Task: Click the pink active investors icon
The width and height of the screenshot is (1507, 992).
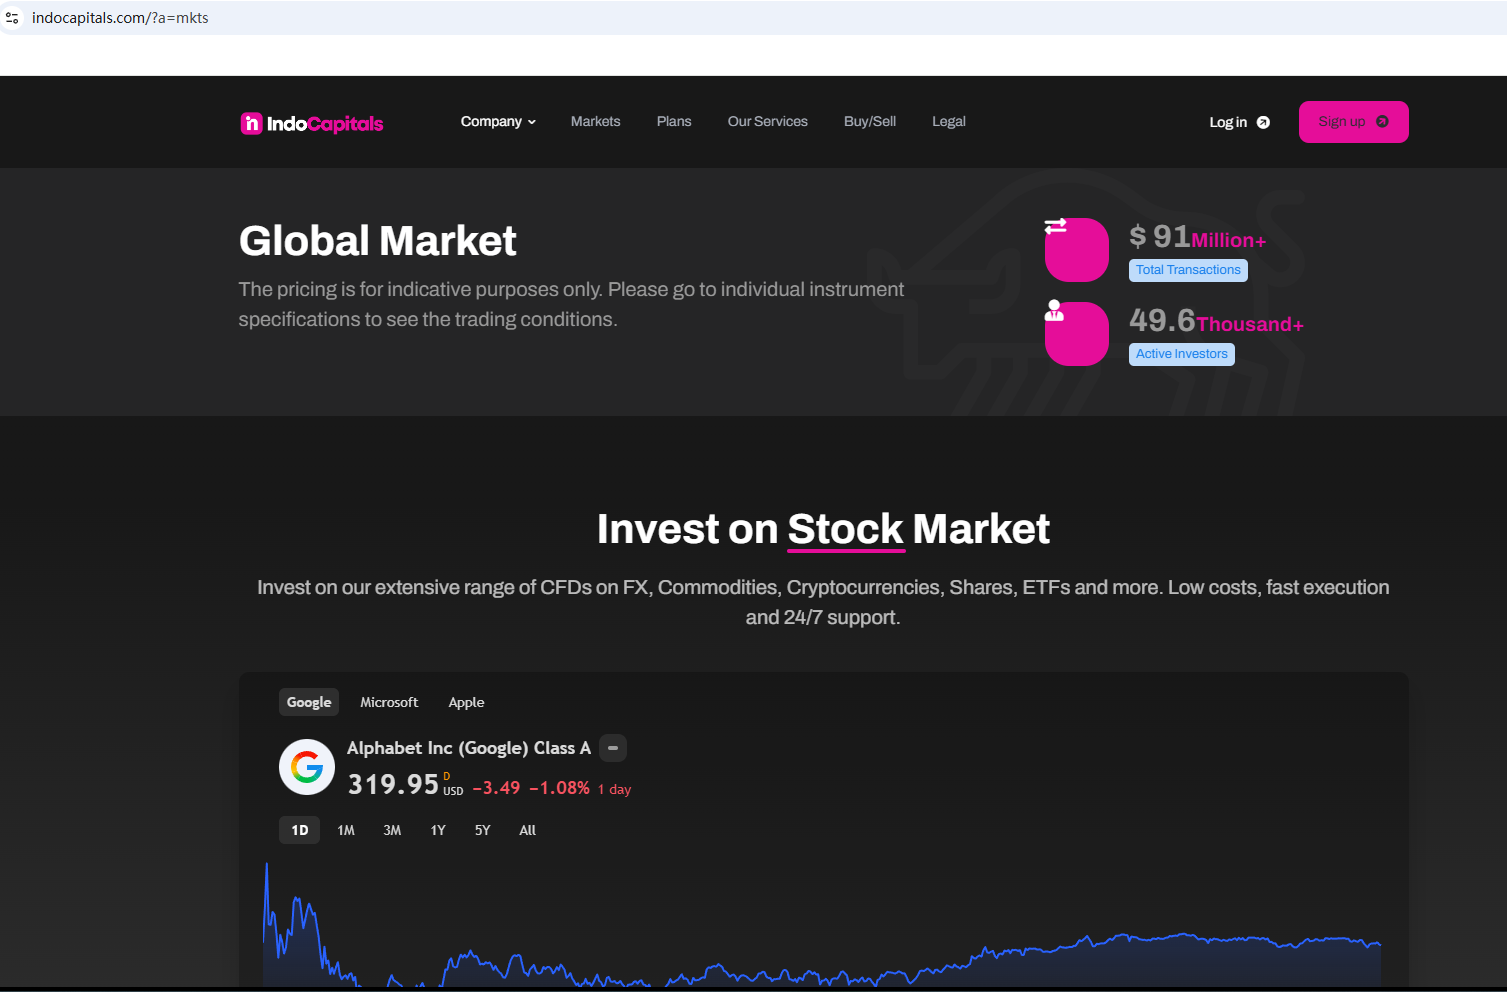Action: click(x=1076, y=333)
